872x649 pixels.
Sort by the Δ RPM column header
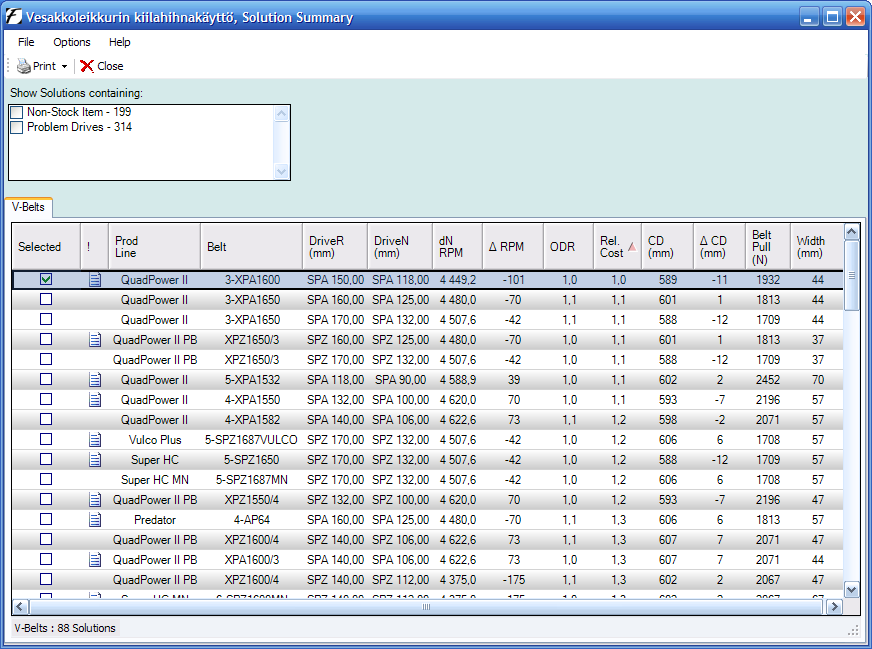(513, 246)
